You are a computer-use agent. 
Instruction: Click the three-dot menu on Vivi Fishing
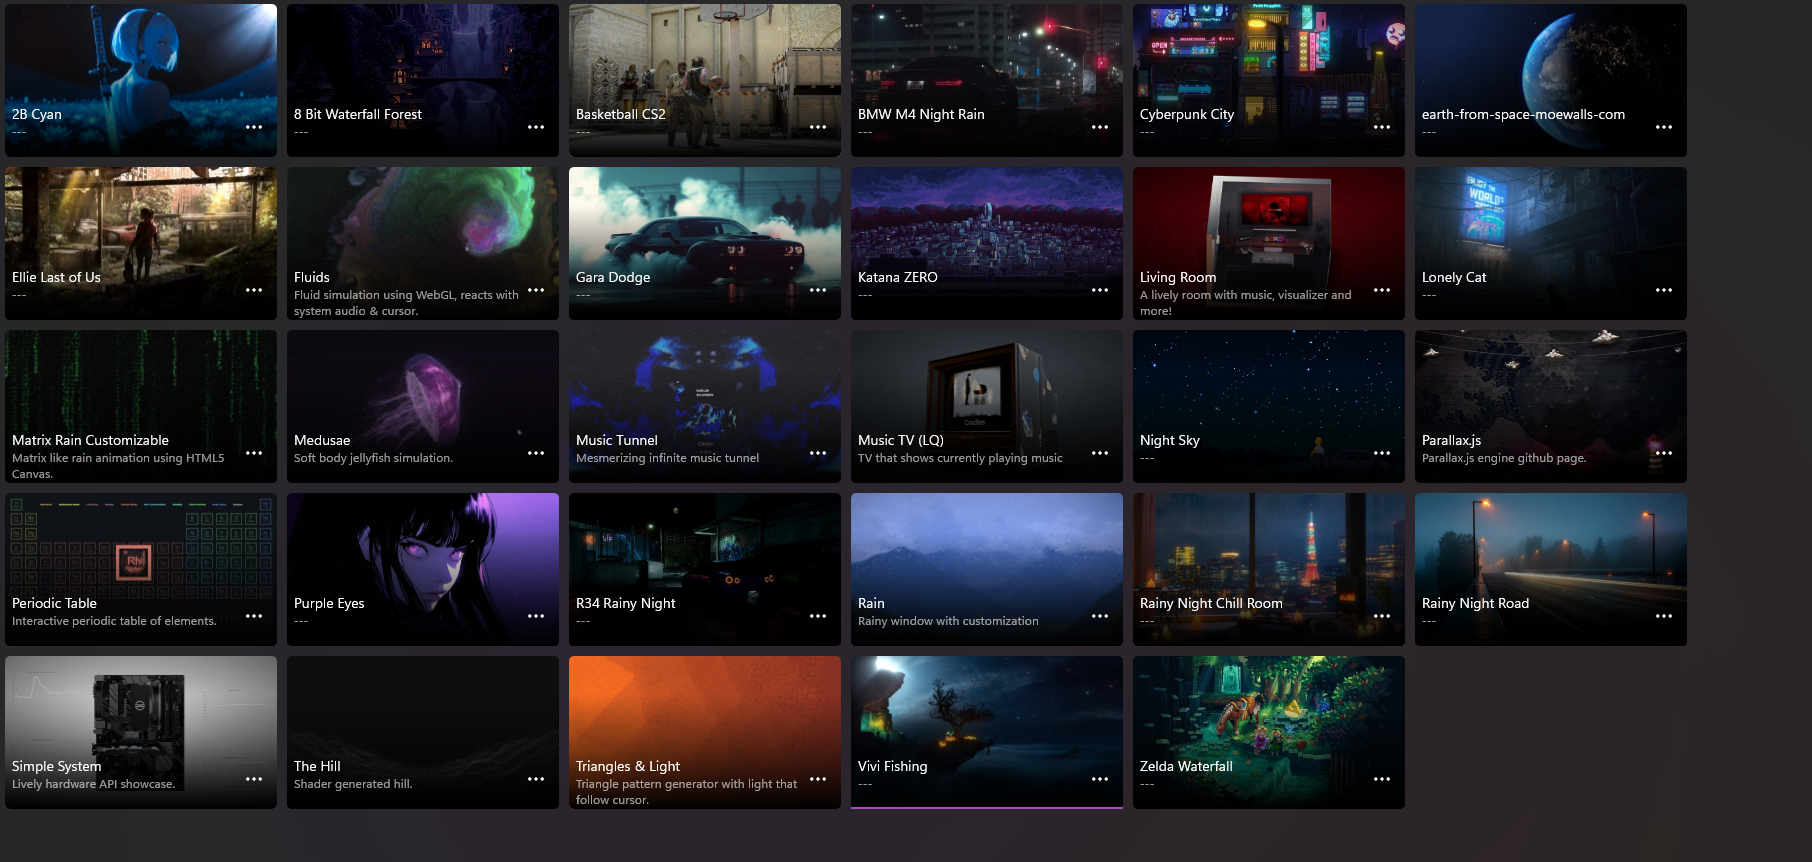(x=1100, y=779)
